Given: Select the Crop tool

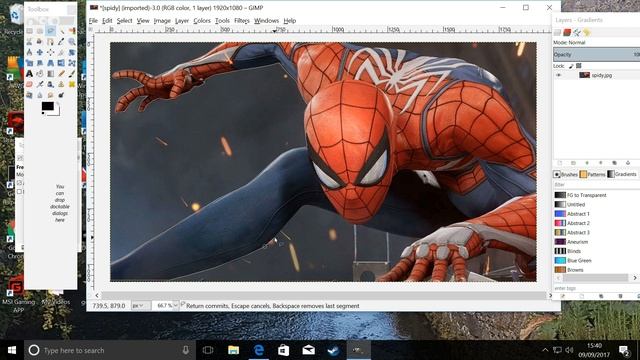Looking at the screenshot, I should point(61,52).
